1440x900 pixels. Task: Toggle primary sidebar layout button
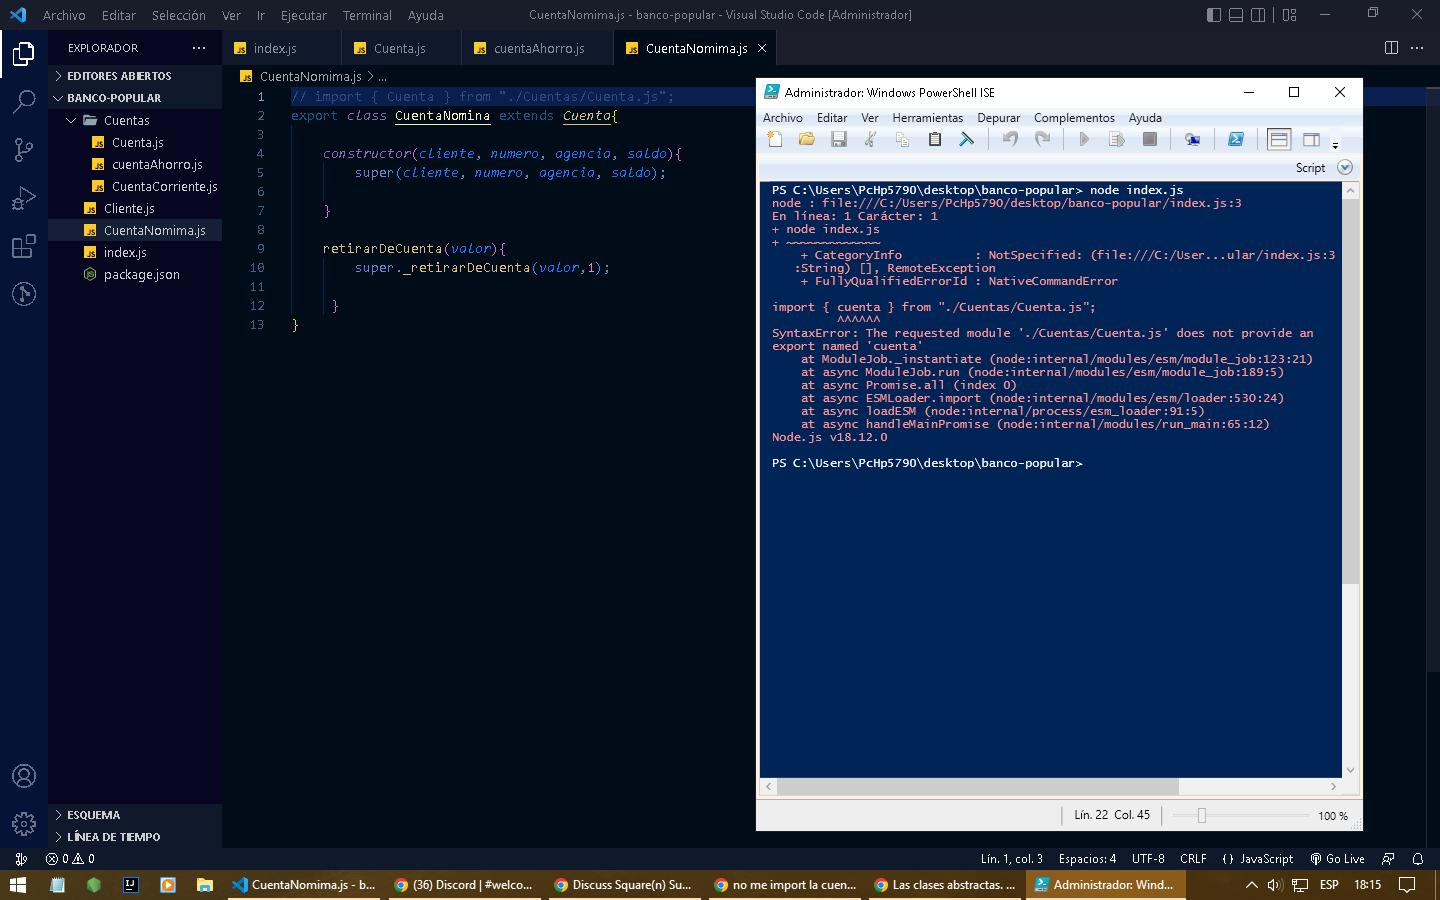coord(1214,15)
